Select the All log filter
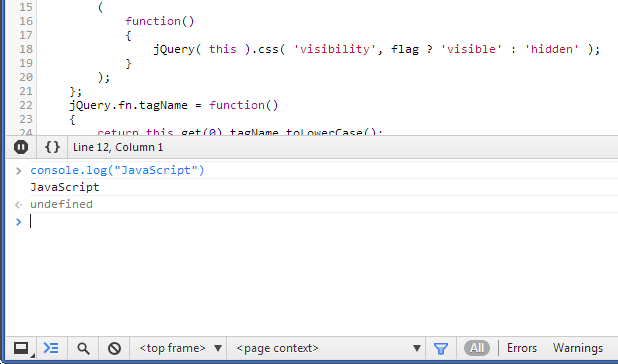Screen dimensions: 618x364 click(477, 348)
